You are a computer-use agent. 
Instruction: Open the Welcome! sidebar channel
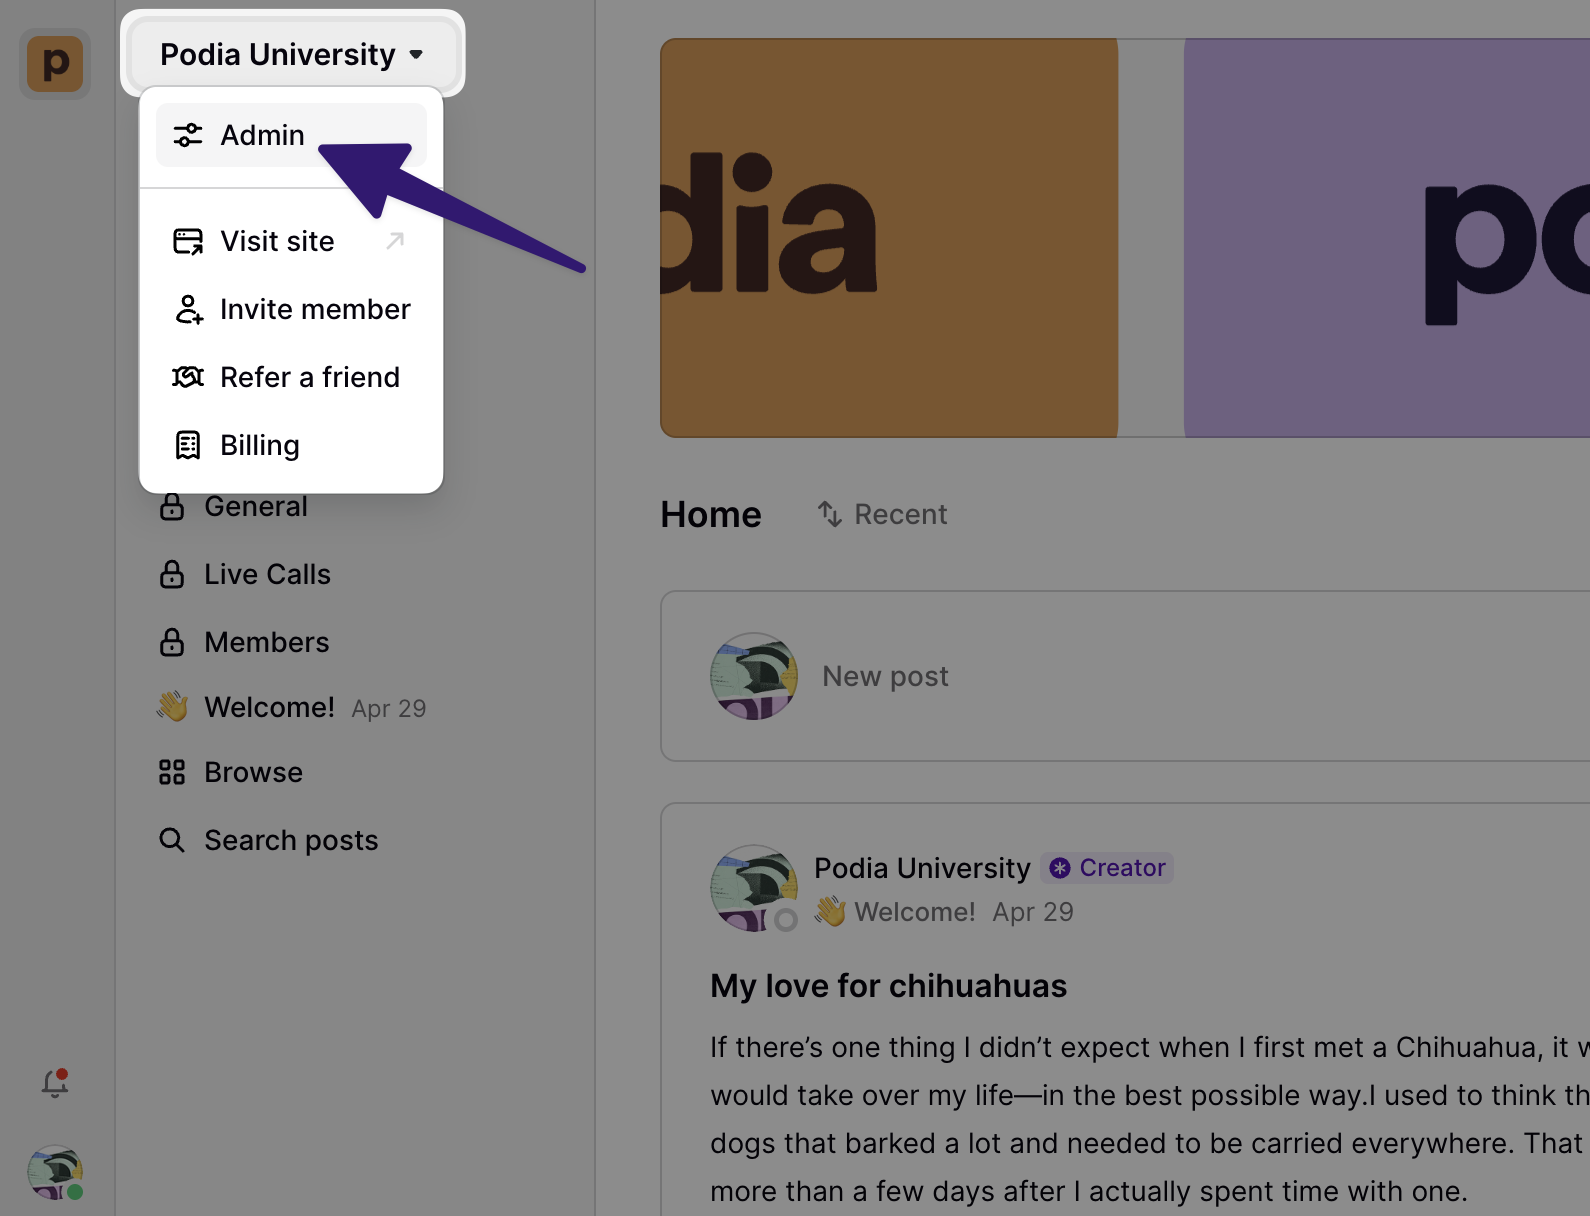pos(269,707)
